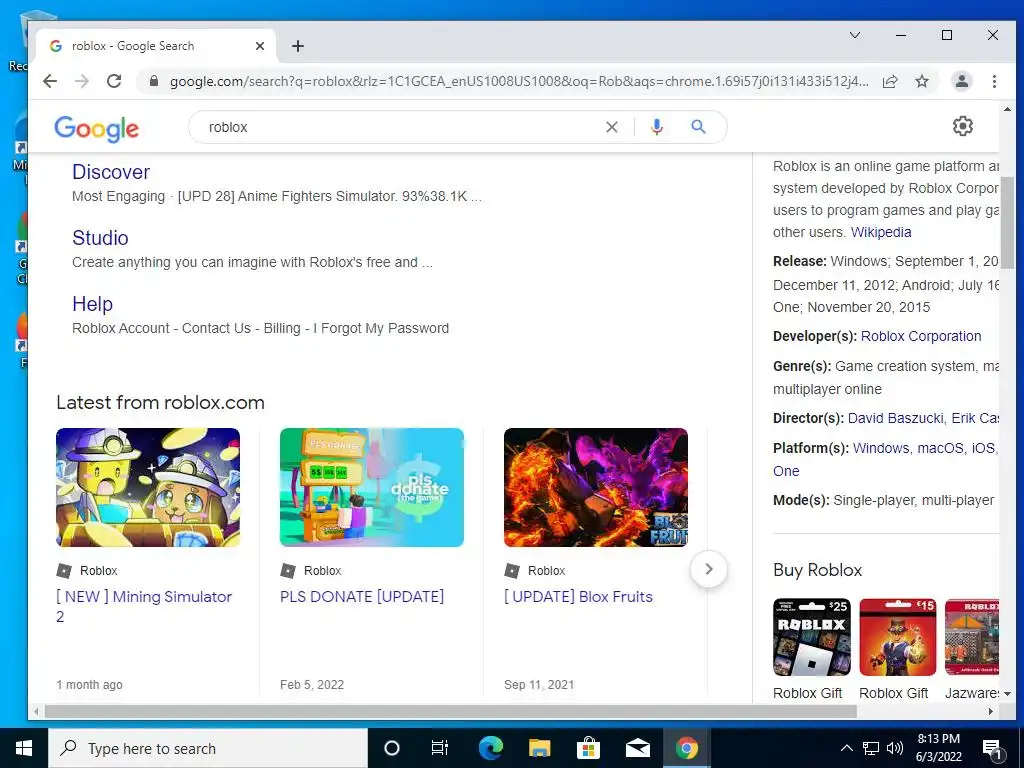Click scrollbar down arrow
Screen dimensions: 1024x768
pyautogui.click(x=1007, y=694)
